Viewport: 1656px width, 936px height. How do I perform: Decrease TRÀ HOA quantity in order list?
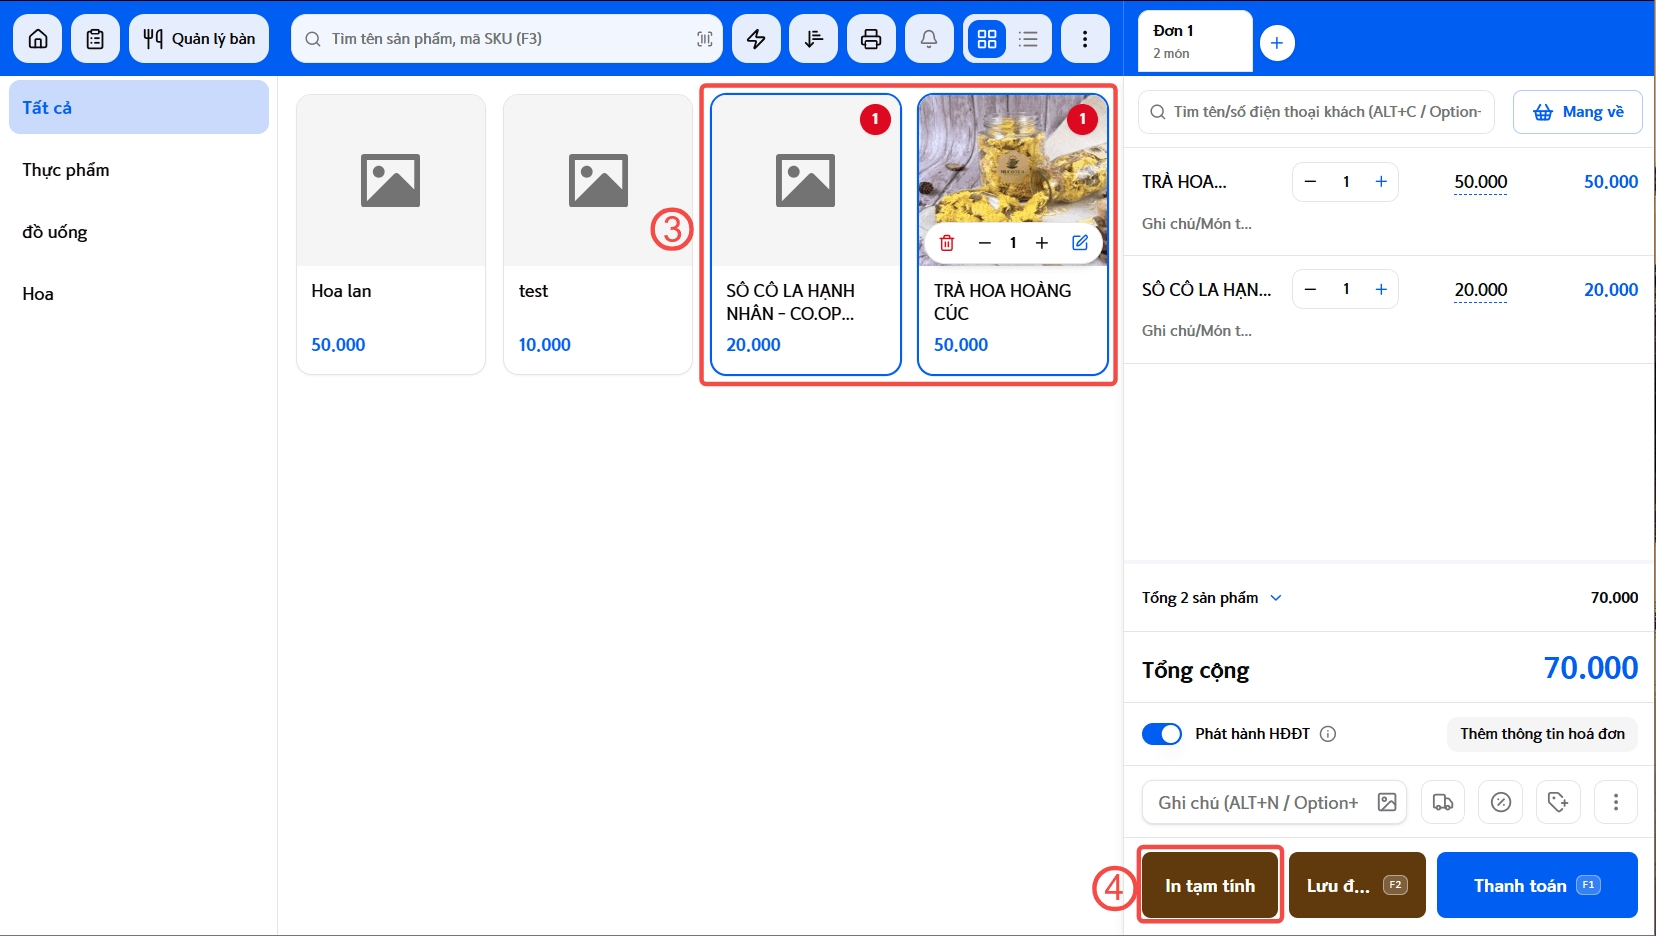click(1311, 182)
